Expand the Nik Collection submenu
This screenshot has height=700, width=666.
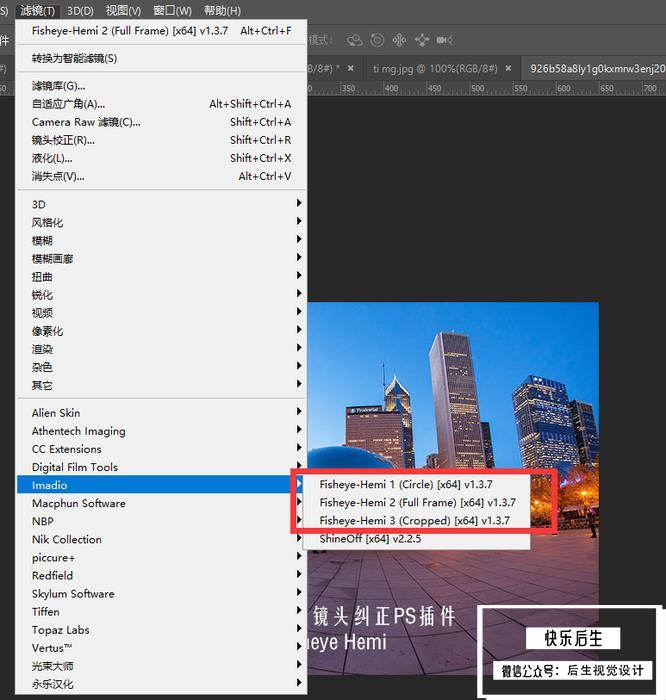pos(161,539)
